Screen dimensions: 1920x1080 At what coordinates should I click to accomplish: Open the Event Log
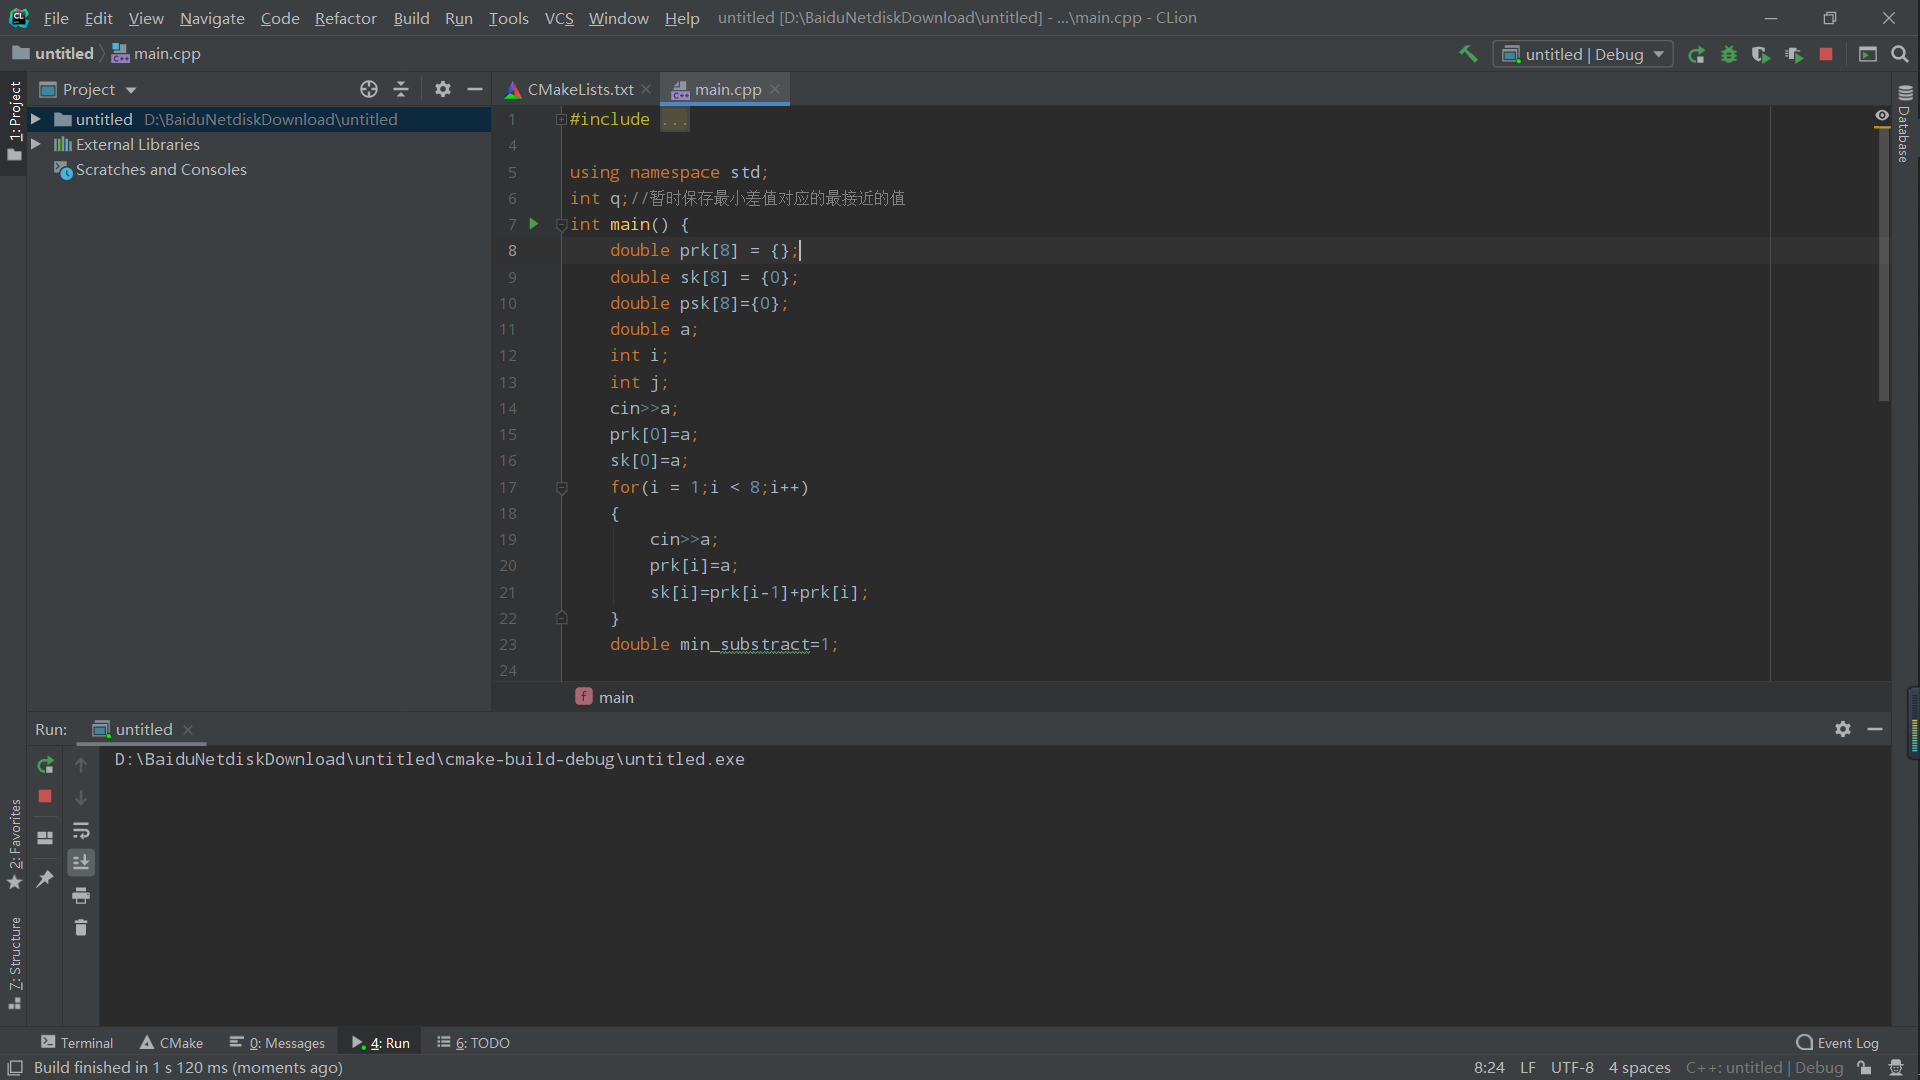click(1838, 1042)
